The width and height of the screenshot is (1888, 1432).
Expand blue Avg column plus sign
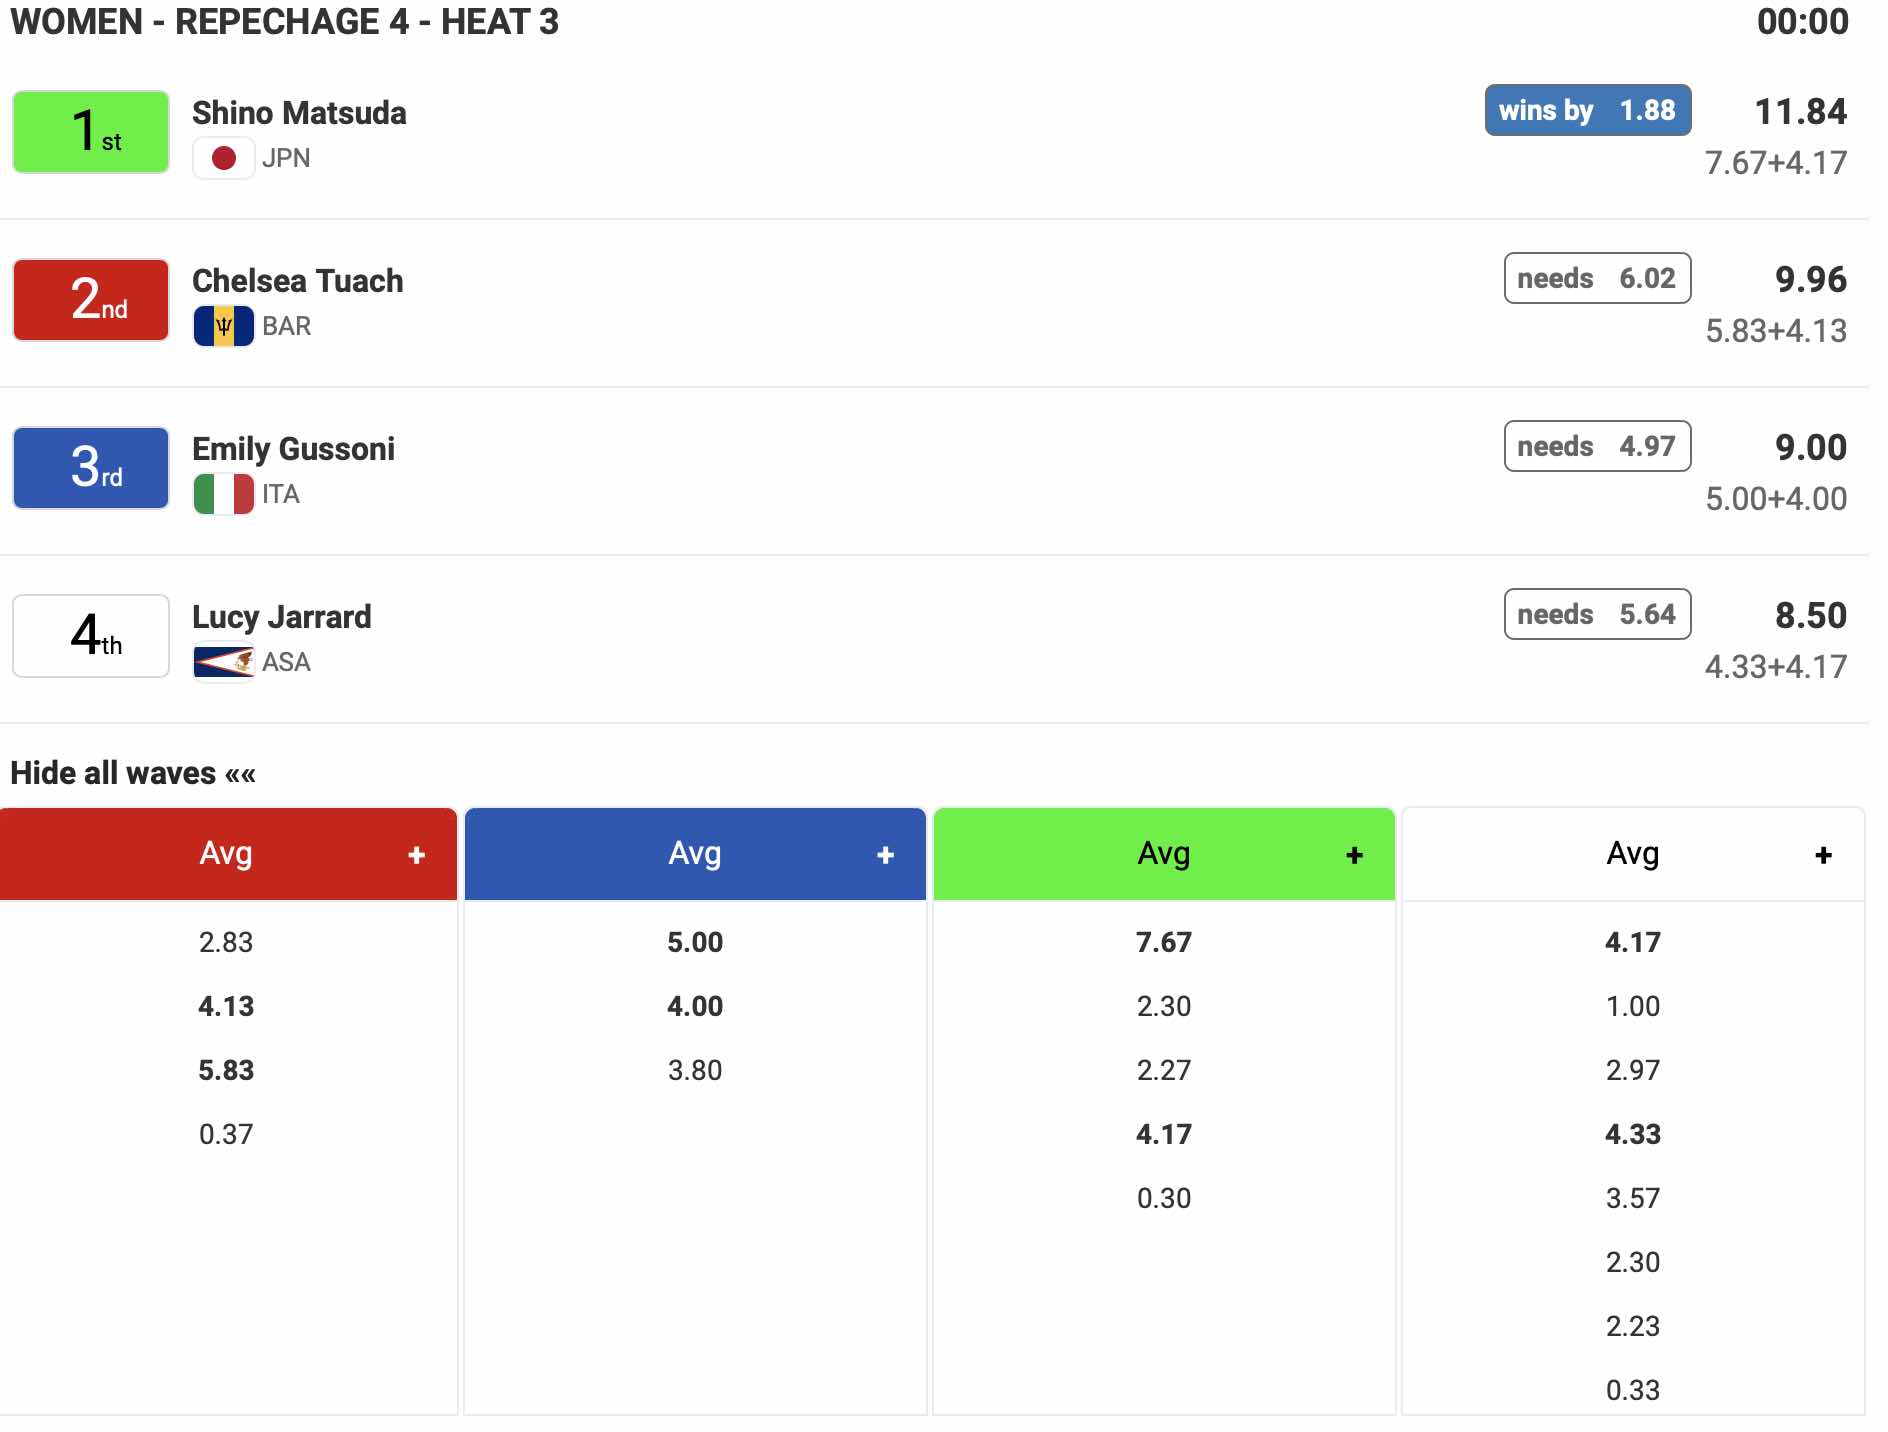point(885,855)
